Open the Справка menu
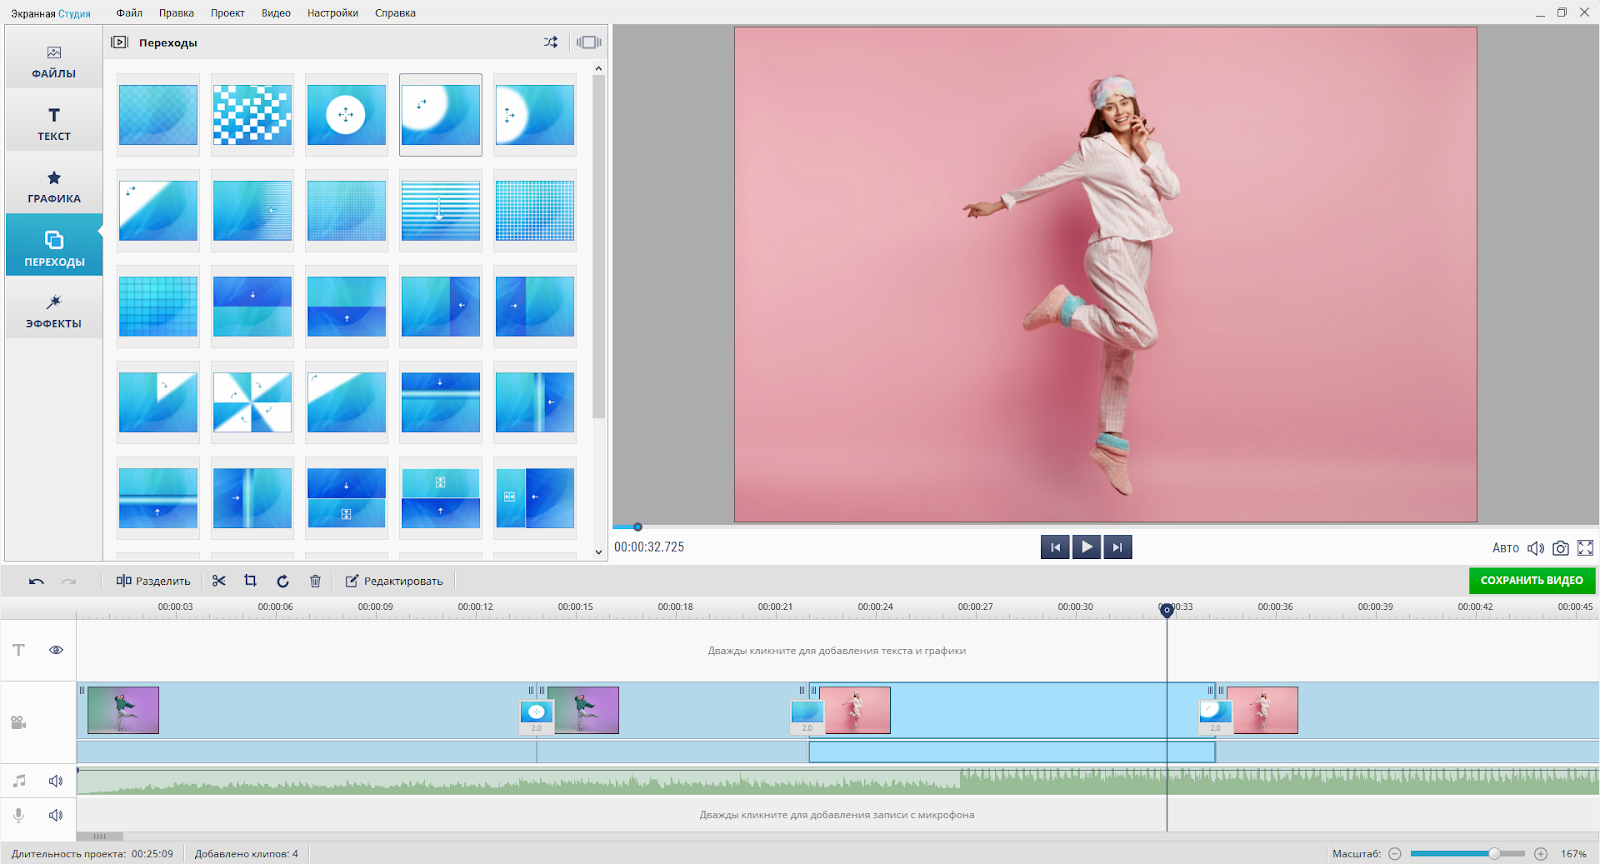Viewport: 1600px width, 864px height. coord(395,13)
